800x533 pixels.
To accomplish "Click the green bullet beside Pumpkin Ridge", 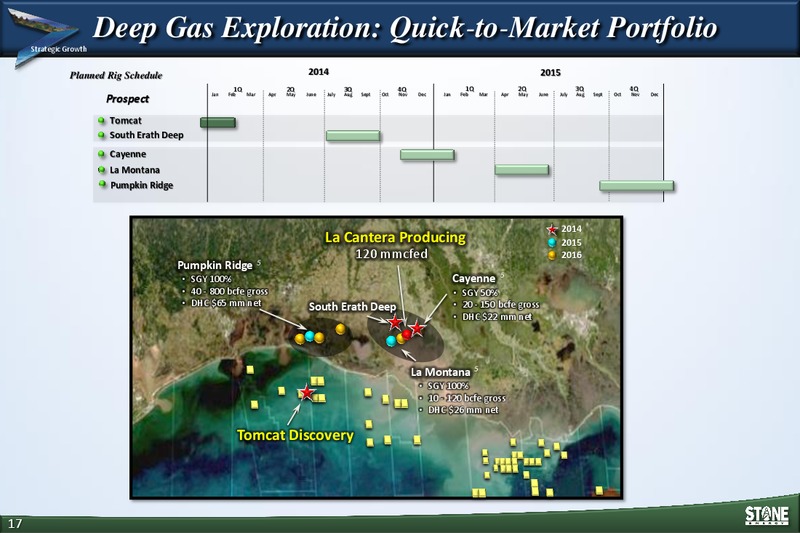I will click(102, 184).
